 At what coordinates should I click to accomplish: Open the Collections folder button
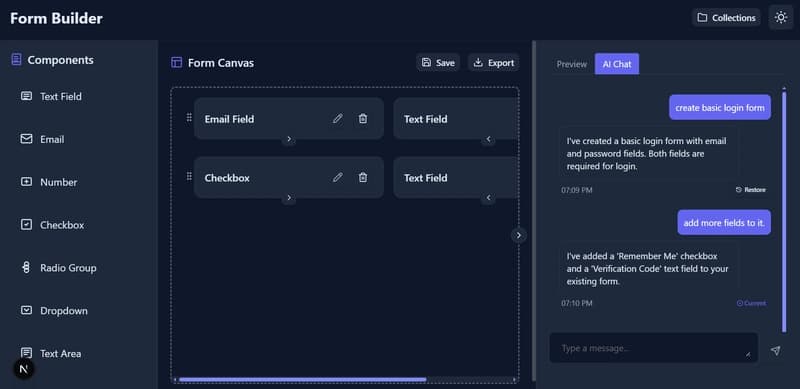726,17
